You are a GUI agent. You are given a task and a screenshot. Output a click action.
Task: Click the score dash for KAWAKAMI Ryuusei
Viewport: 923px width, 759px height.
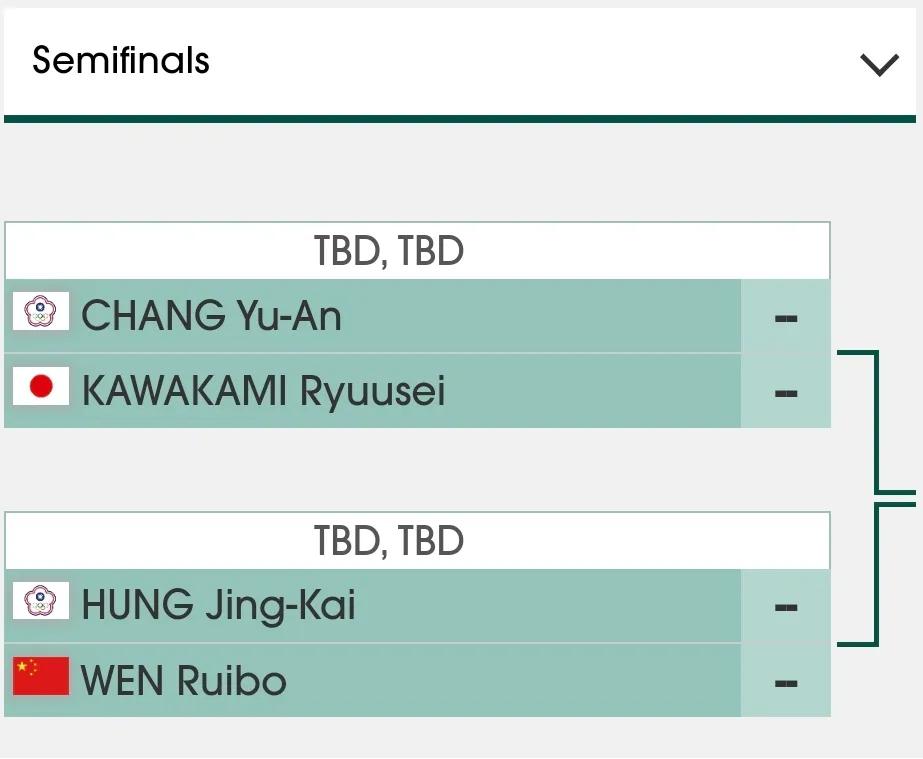pyautogui.click(x=786, y=393)
